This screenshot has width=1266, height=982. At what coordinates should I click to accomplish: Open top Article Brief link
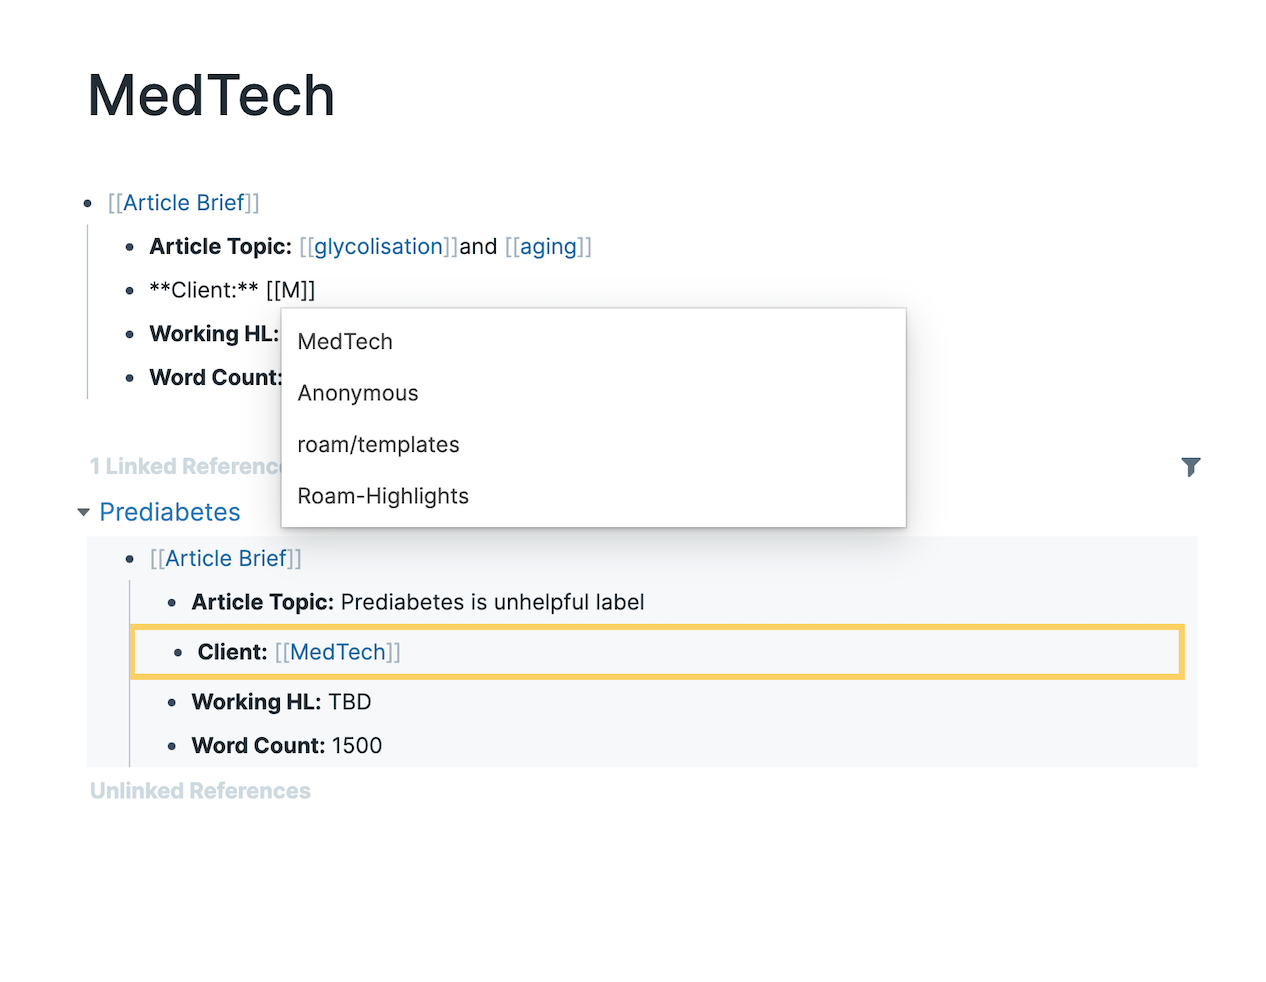(184, 203)
